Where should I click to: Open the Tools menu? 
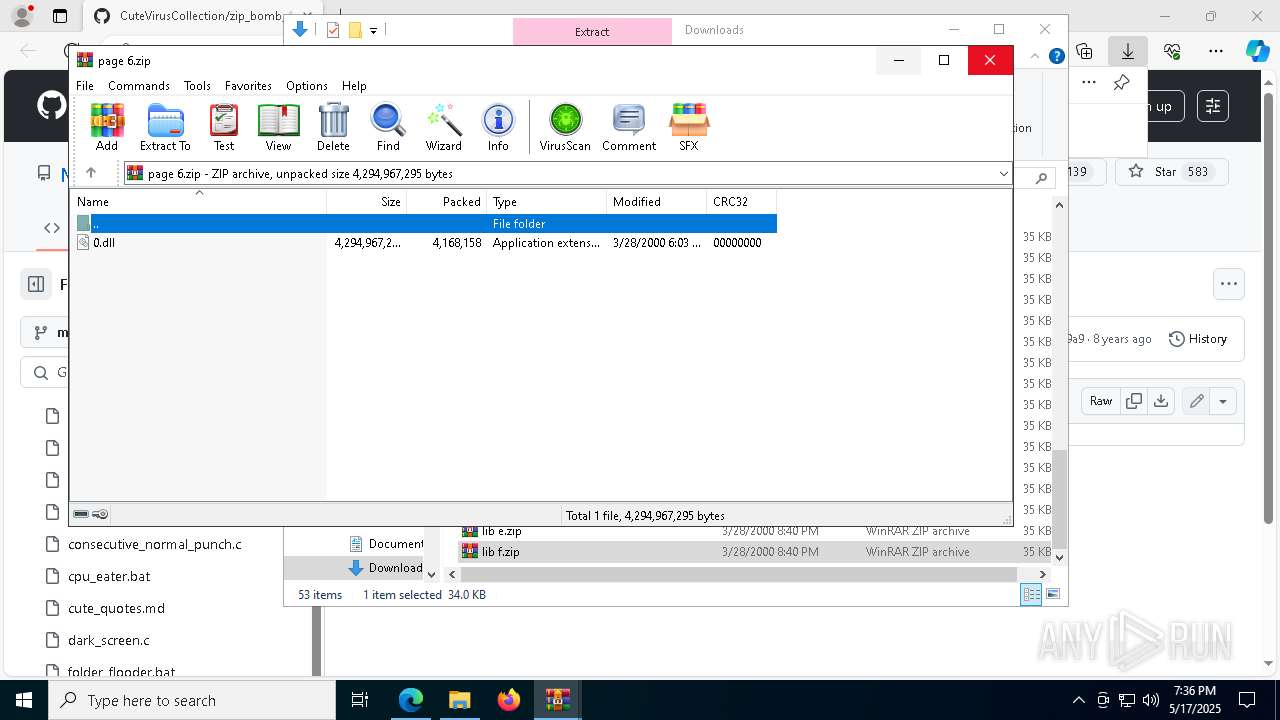(197, 86)
